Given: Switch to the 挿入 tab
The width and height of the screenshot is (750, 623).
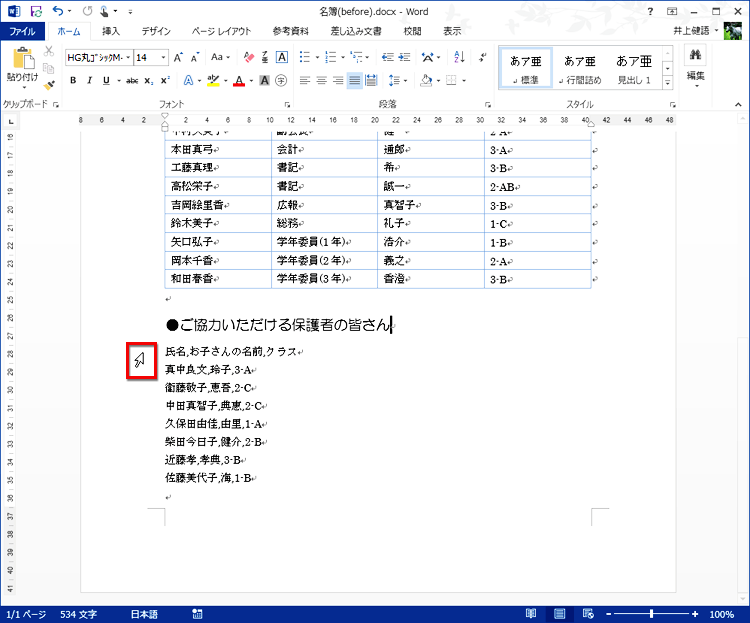Looking at the screenshot, I should (111, 31).
